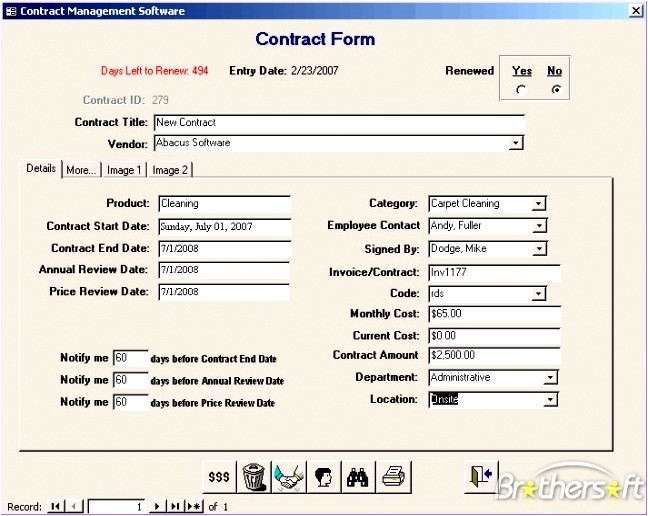Viewport: 648px width, 516px height.
Task: Click the Contract Amount field $2,500.00
Action: coord(495,356)
